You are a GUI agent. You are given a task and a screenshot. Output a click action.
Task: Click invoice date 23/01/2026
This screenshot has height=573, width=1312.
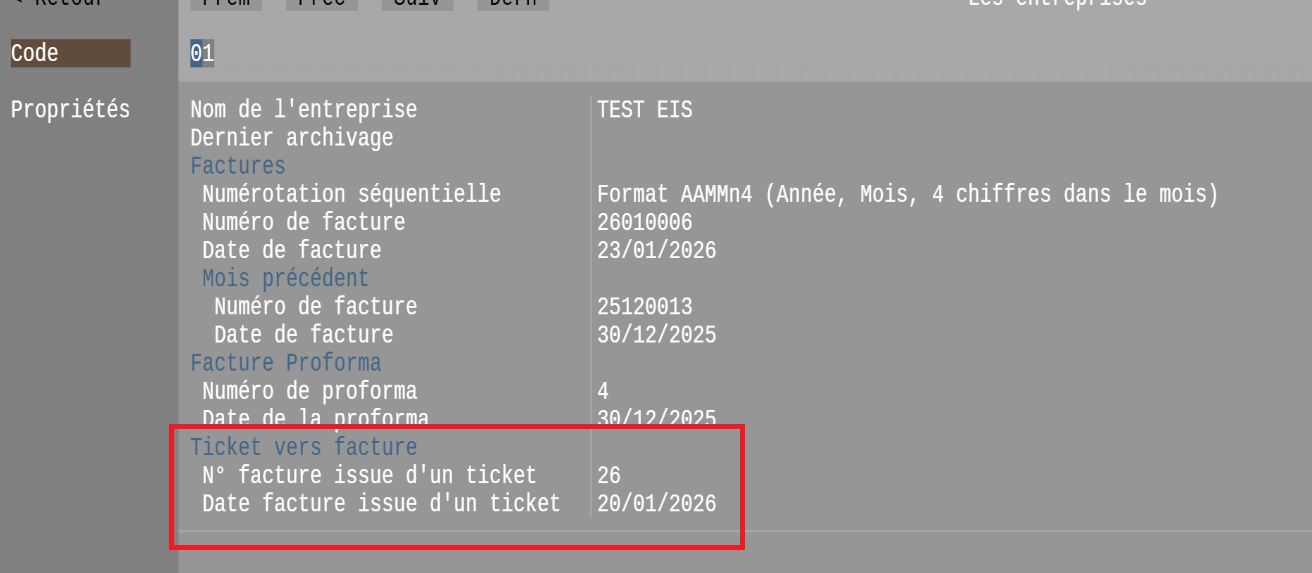(656, 250)
